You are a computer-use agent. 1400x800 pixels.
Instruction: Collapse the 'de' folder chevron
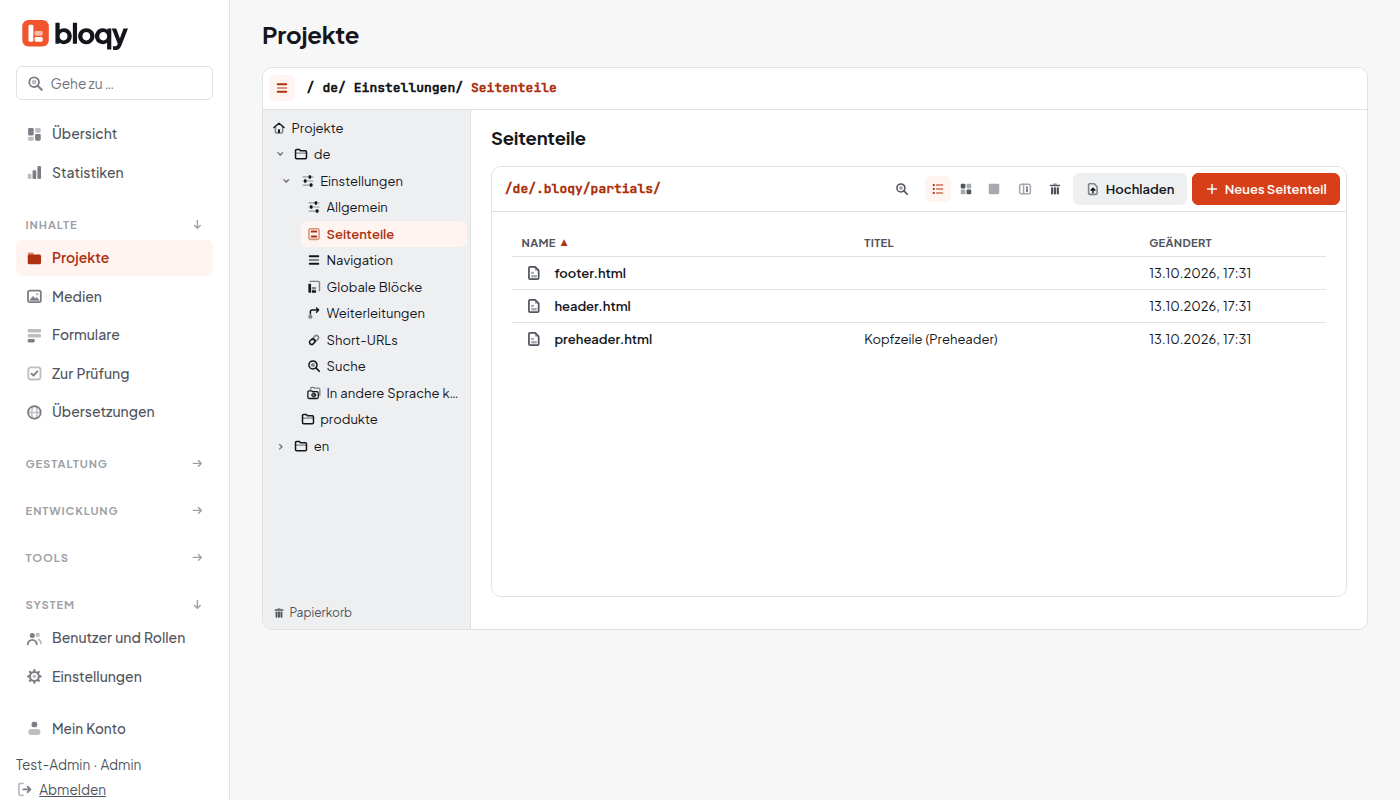coord(280,155)
